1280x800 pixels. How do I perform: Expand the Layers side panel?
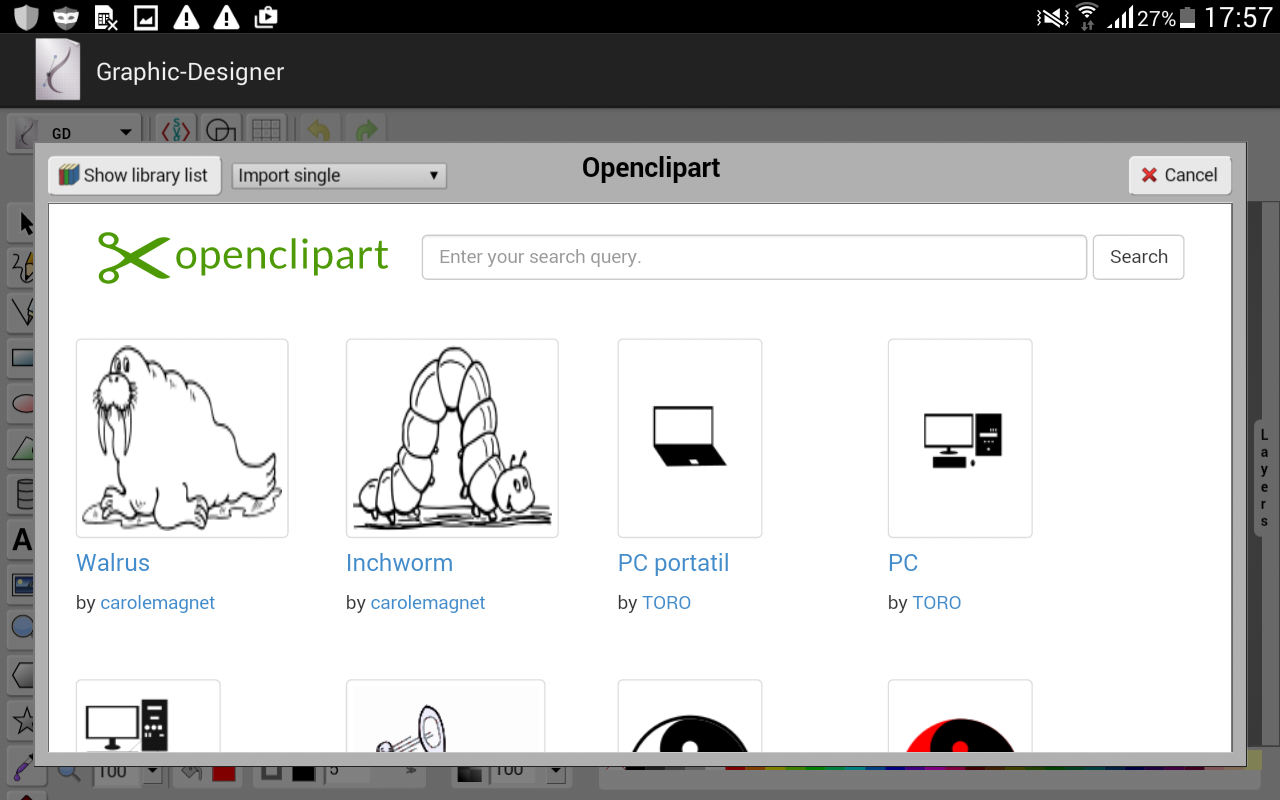pyautogui.click(x=1264, y=478)
